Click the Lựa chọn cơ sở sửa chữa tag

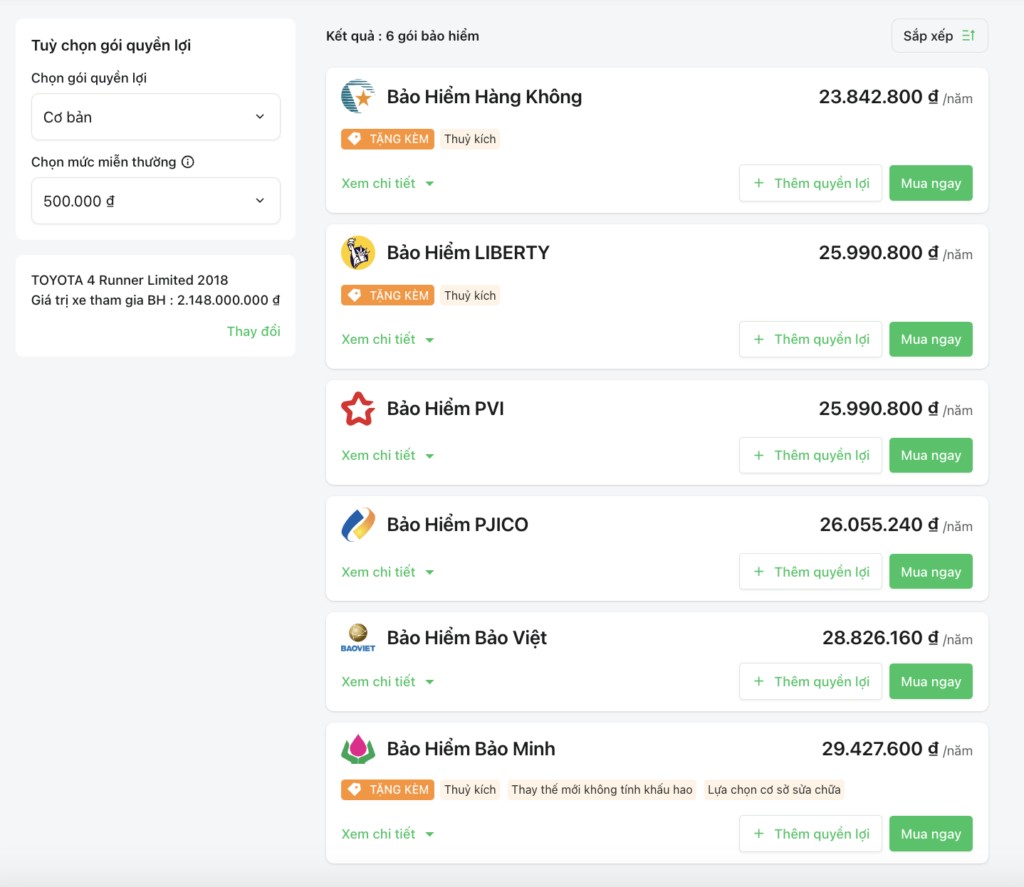click(774, 790)
